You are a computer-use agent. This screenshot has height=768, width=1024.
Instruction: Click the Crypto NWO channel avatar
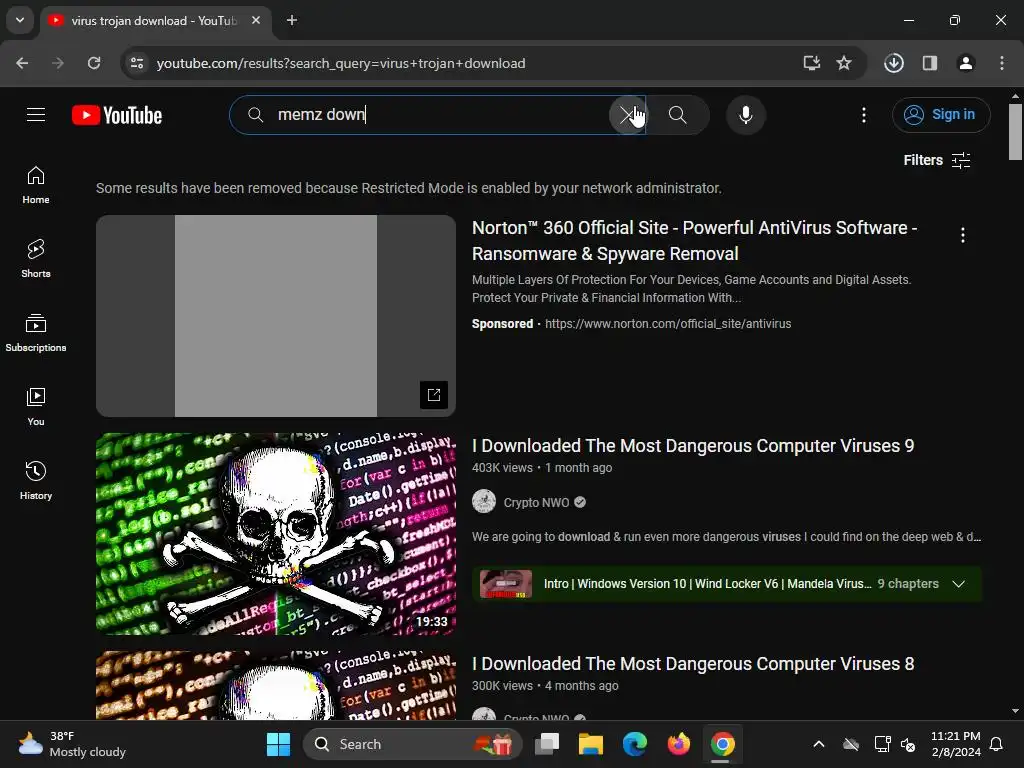(484, 502)
